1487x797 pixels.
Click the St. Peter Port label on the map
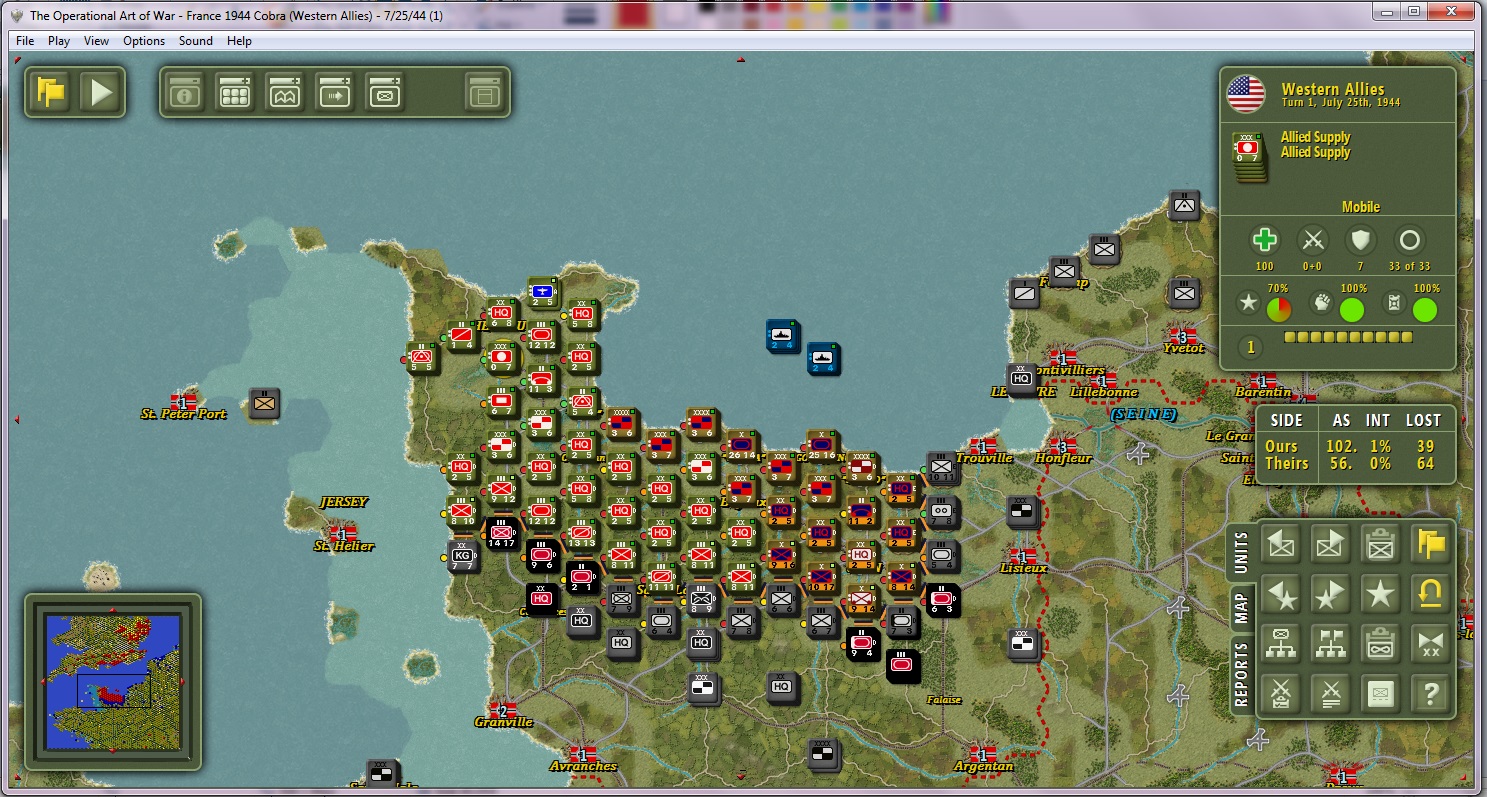183,414
